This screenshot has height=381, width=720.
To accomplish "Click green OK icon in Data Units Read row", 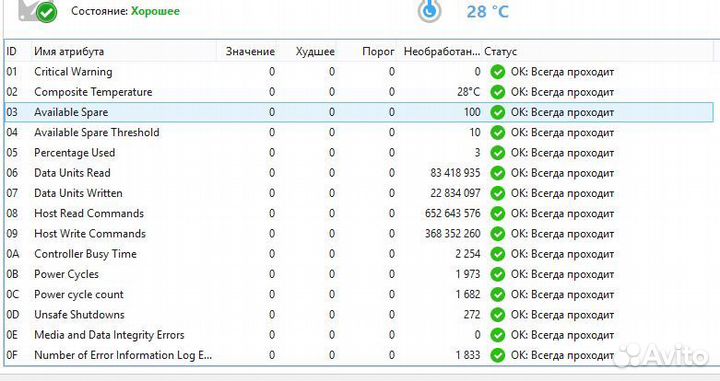I will pyautogui.click(x=497, y=173).
